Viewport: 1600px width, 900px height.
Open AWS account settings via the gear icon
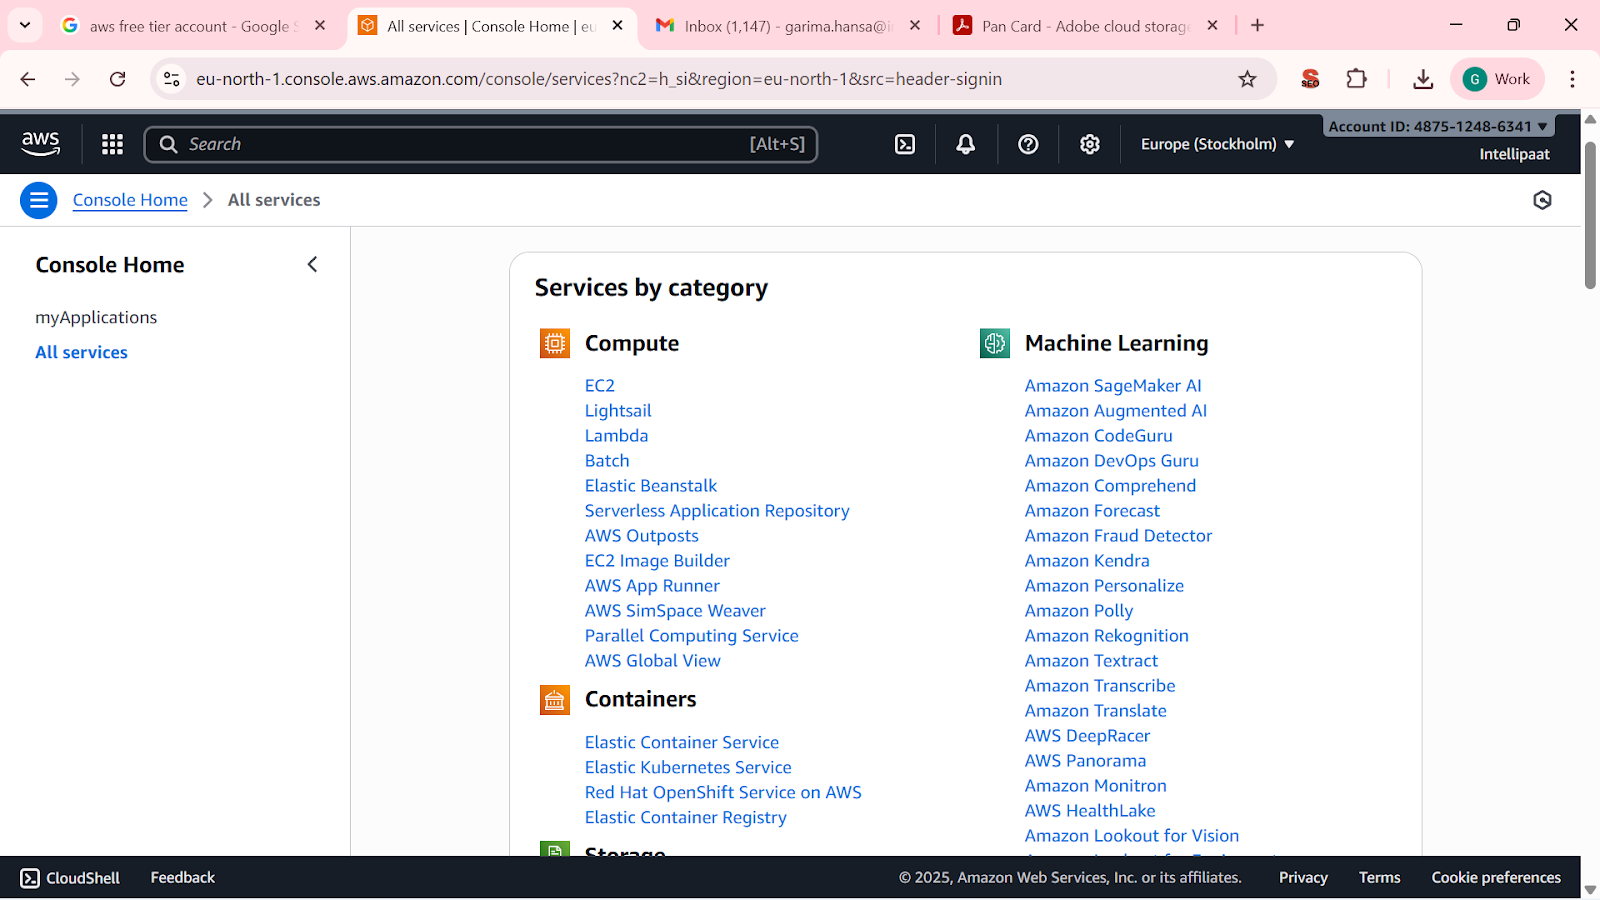[1089, 143]
